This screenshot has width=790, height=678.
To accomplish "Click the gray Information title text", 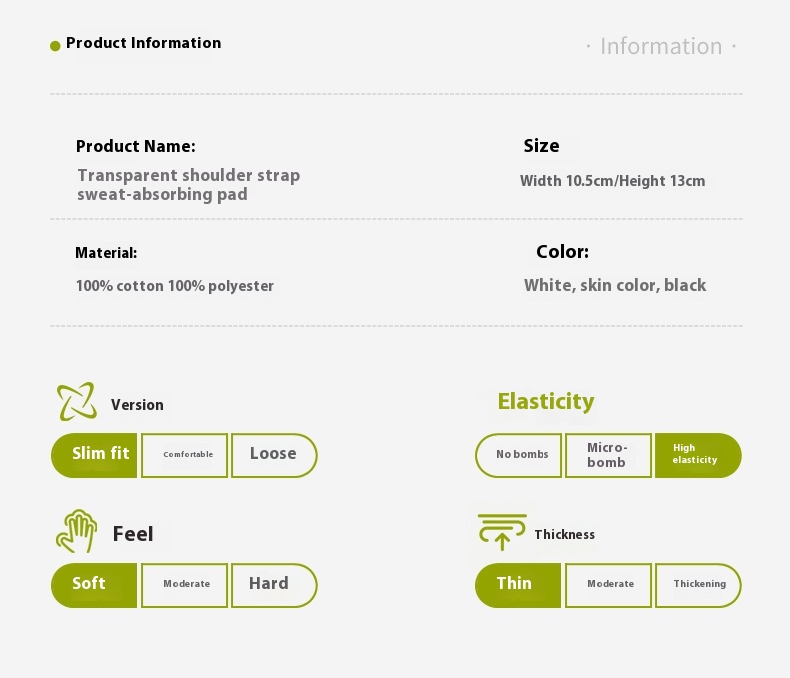I will point(661,46).
